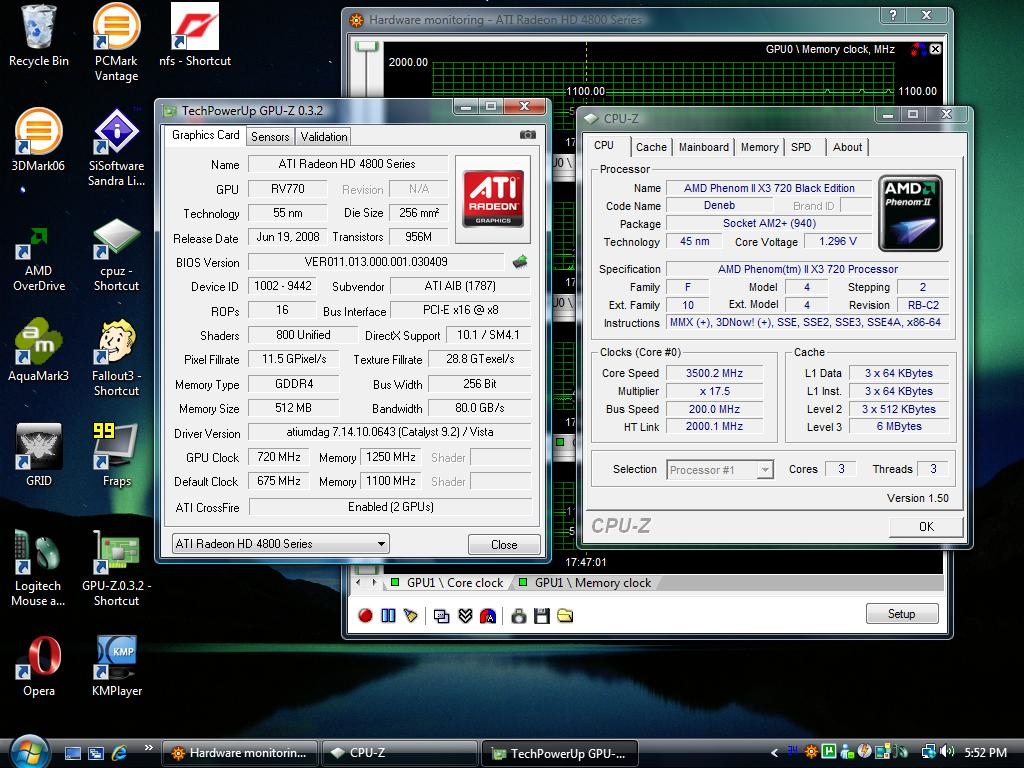Select the nfs - Shortcut desktop icon
Screen dimensions: 1024x768
click(x=195, y=36)
